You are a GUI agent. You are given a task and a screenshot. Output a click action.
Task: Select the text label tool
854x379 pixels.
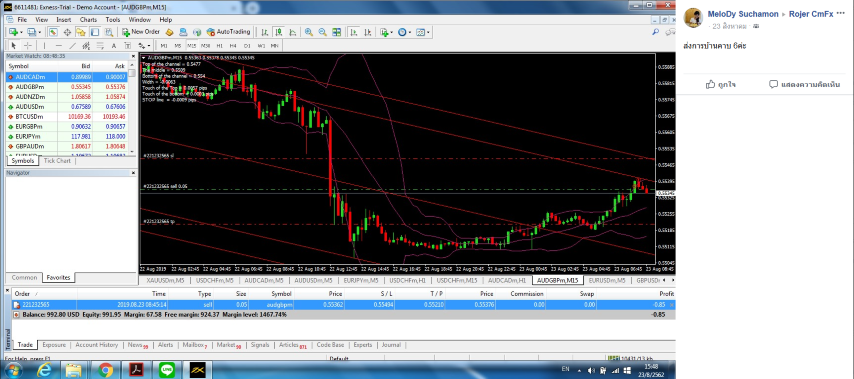coord(113,46)
